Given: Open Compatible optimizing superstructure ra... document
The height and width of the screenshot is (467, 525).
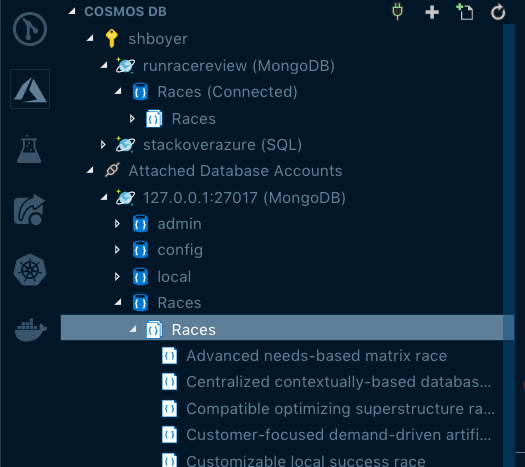Looking at the screenshot, I should pos(340,409).
